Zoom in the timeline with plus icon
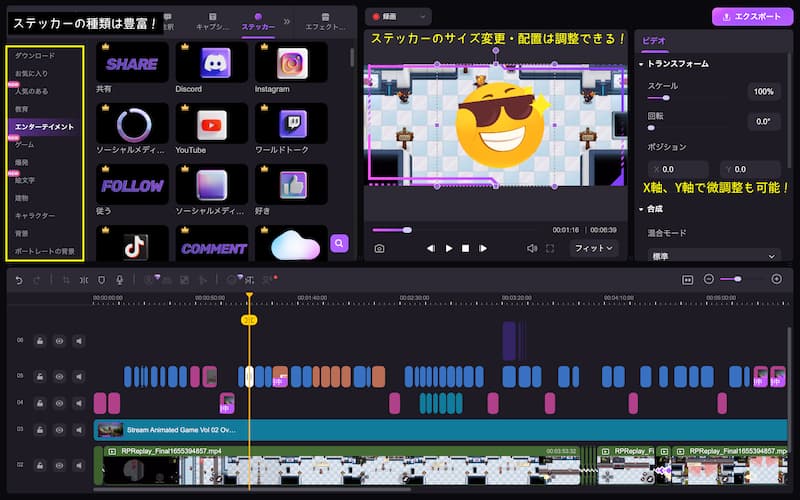Viewport: 800px width, 500px height. [x=777, y=279]
